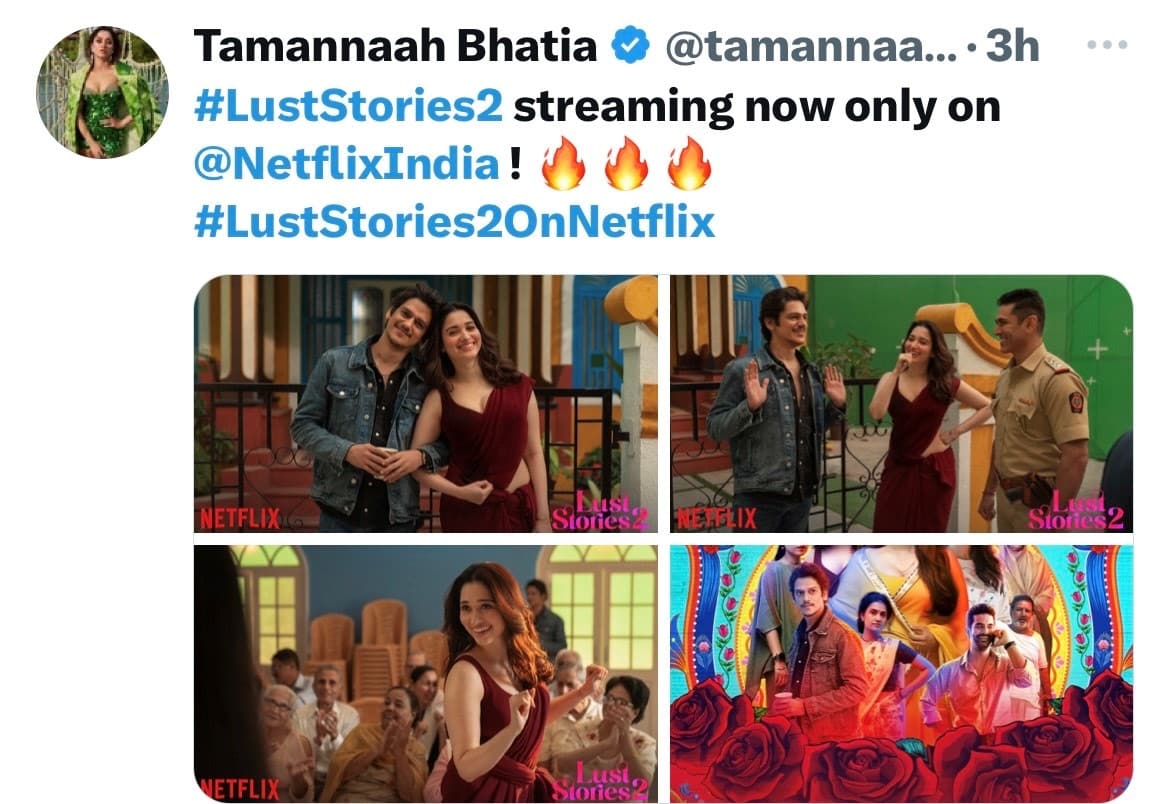Click Lust Stories 2 logo on dancing photo
The width and height of the screenshot is (1170, 804).
[599, 781]
